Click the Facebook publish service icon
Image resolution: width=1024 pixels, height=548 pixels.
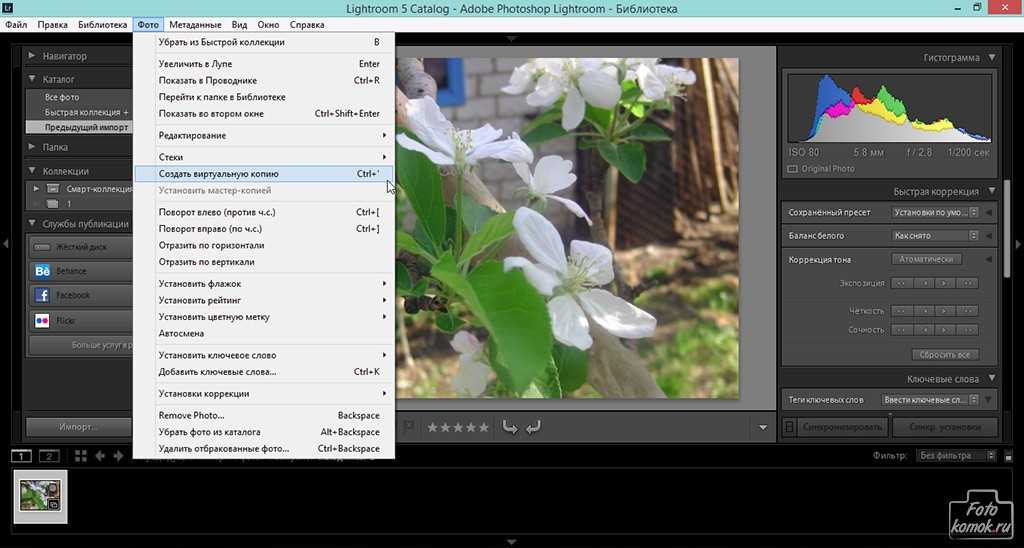[x=42, y=296]
